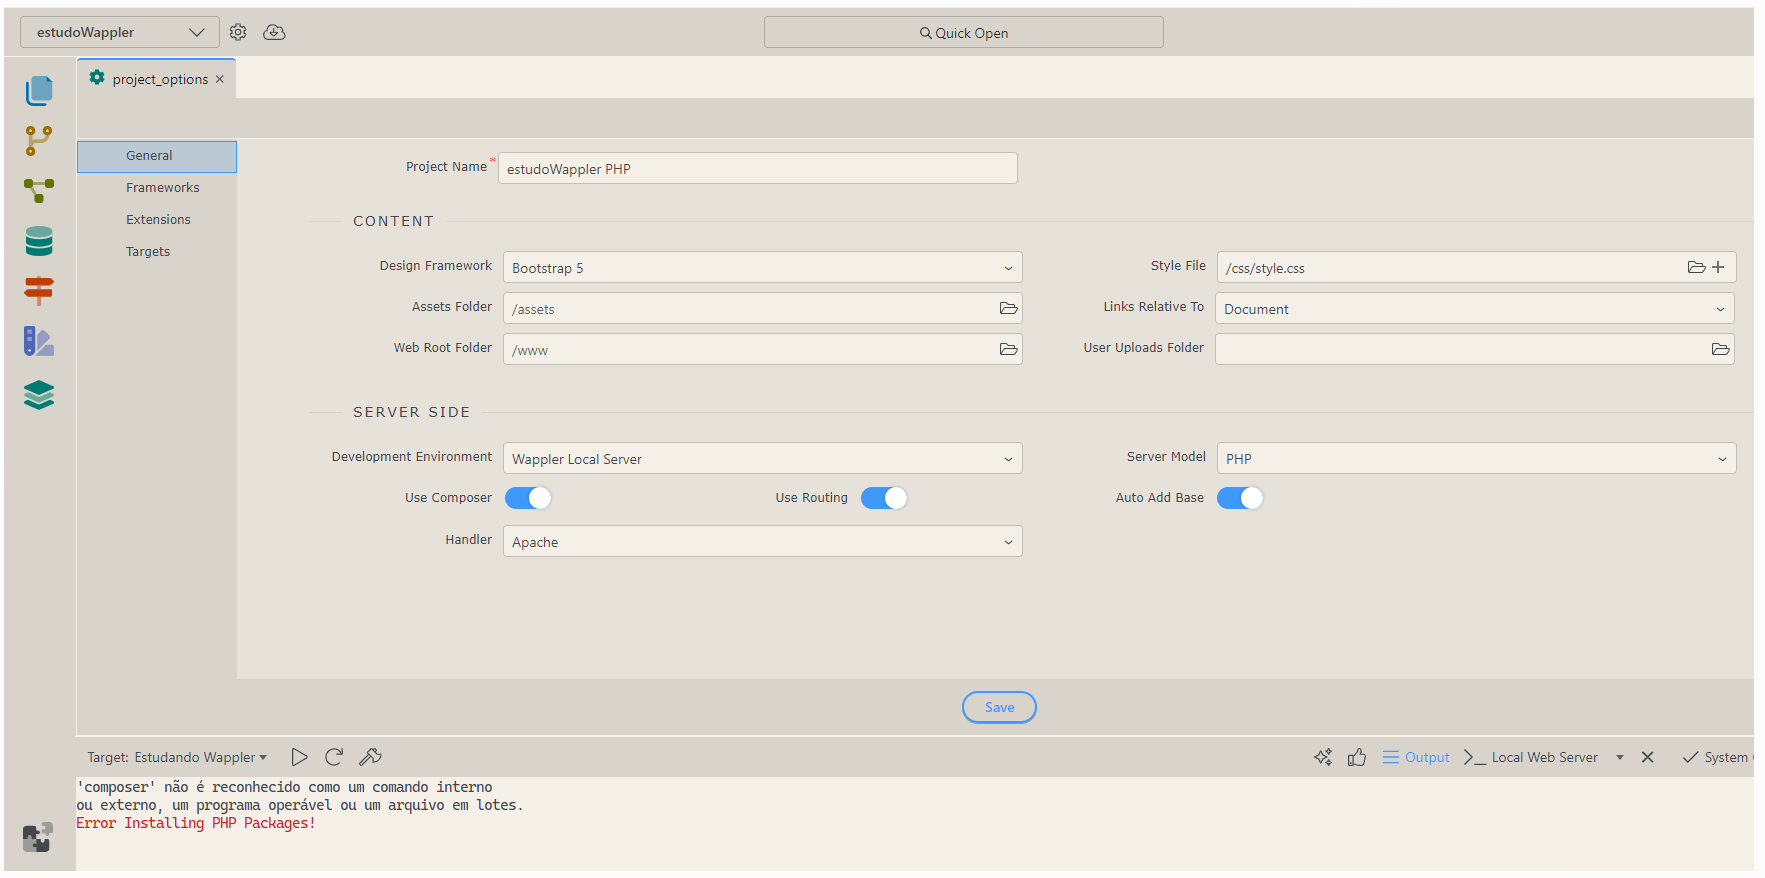
Task: Click 'Error Installing PHP Packages!' message
Action: tap(196, 823)
